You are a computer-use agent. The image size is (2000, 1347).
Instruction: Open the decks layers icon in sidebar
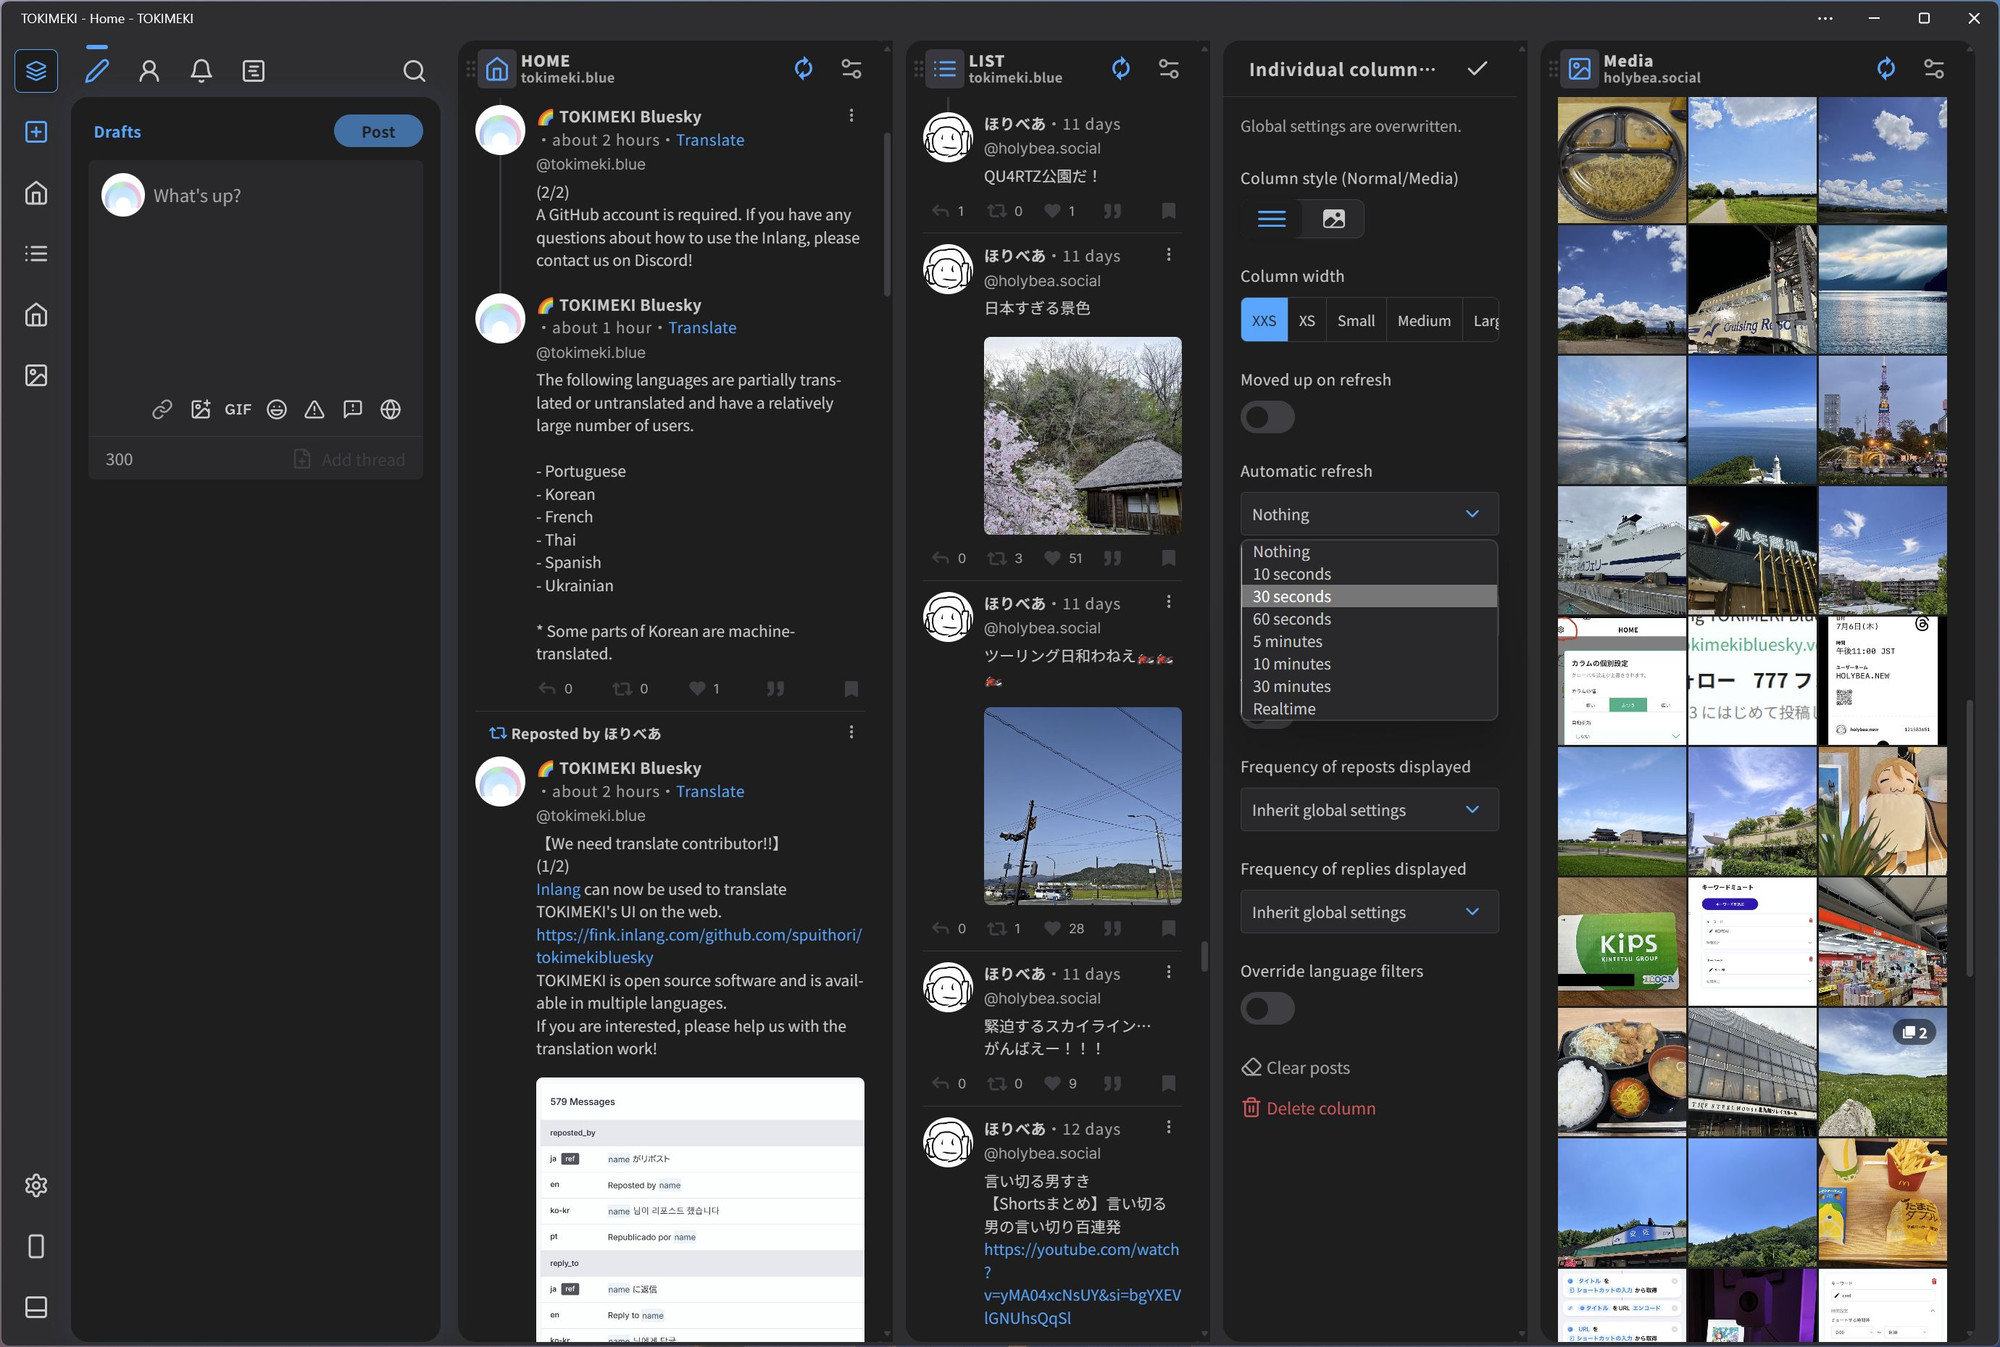[36, 71]
